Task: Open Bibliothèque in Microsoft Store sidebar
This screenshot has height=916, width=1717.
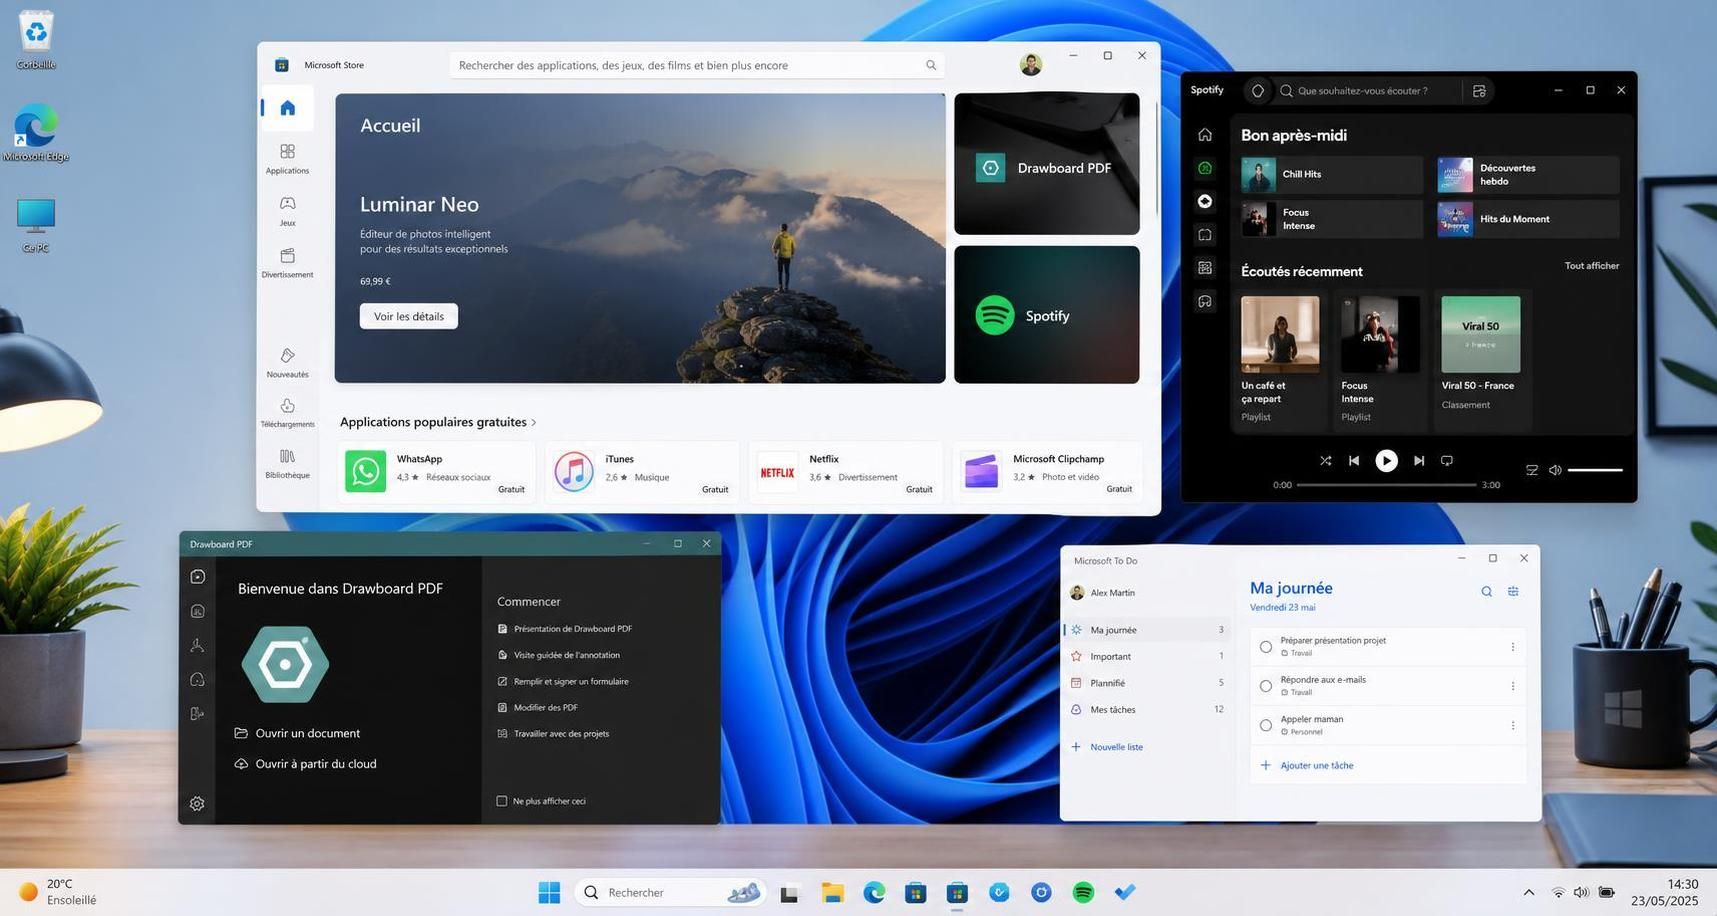Action: (288, 463)
